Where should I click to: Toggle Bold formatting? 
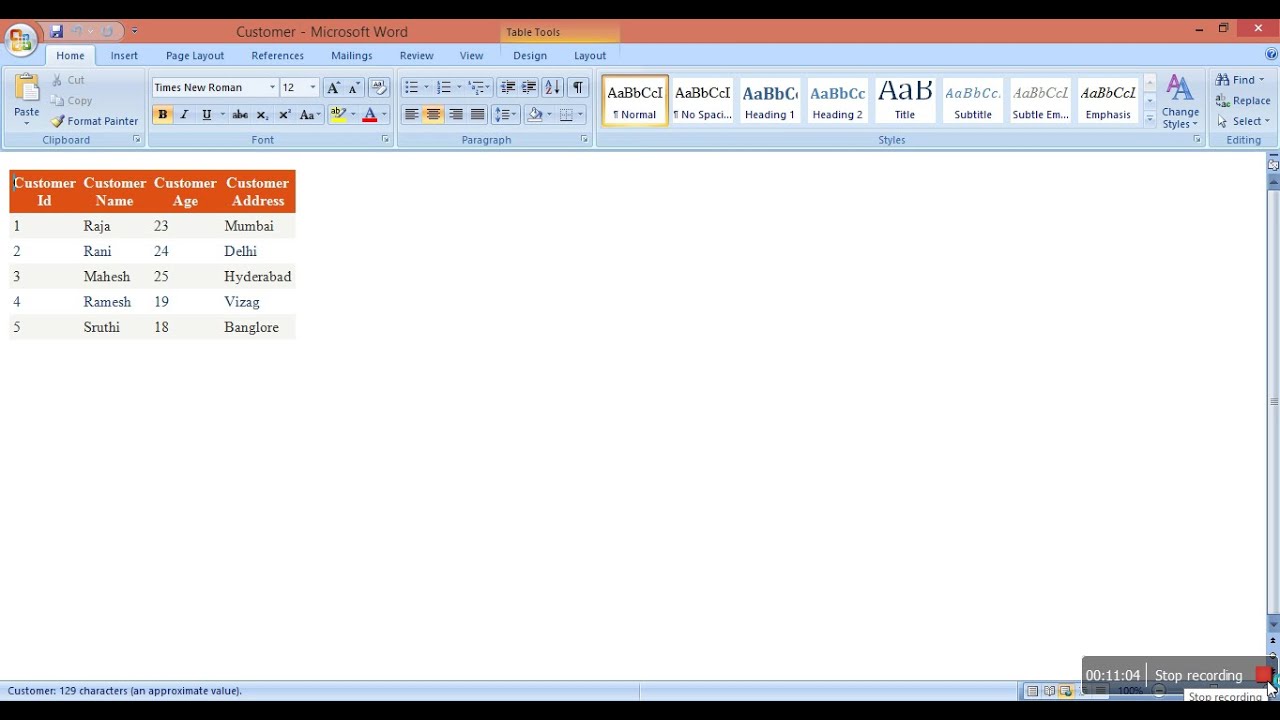tap(162, 115)
